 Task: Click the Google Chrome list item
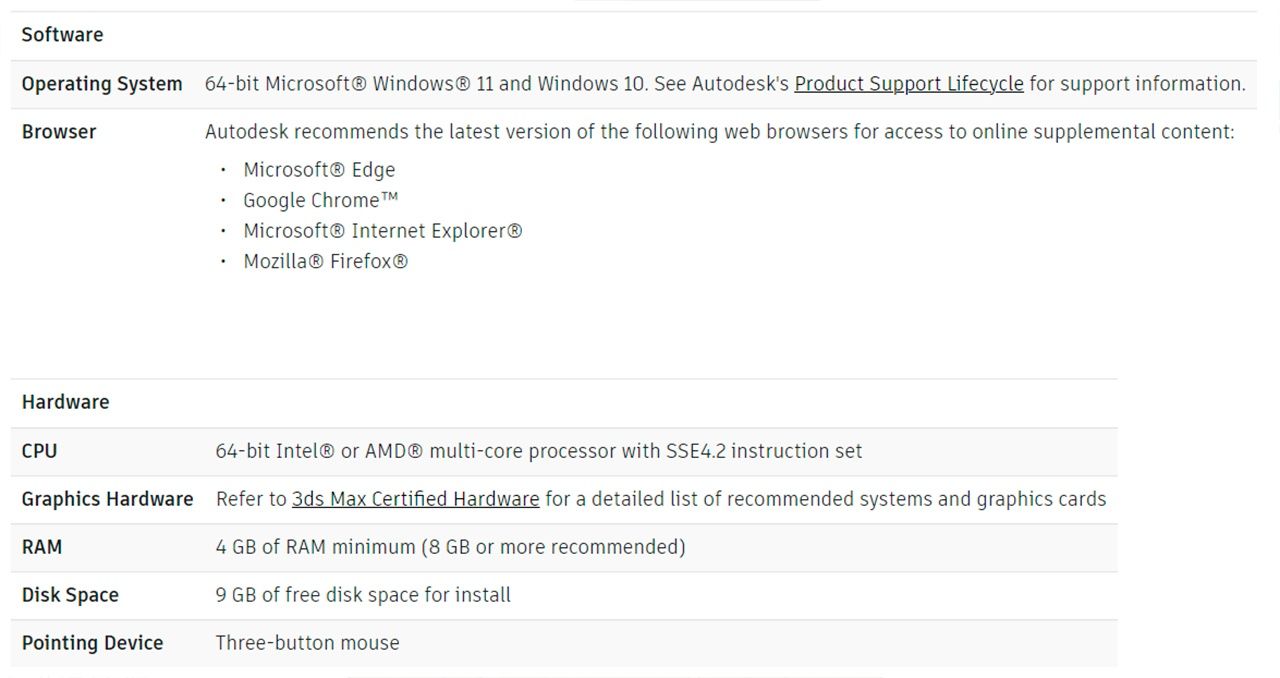coord(321,200)
